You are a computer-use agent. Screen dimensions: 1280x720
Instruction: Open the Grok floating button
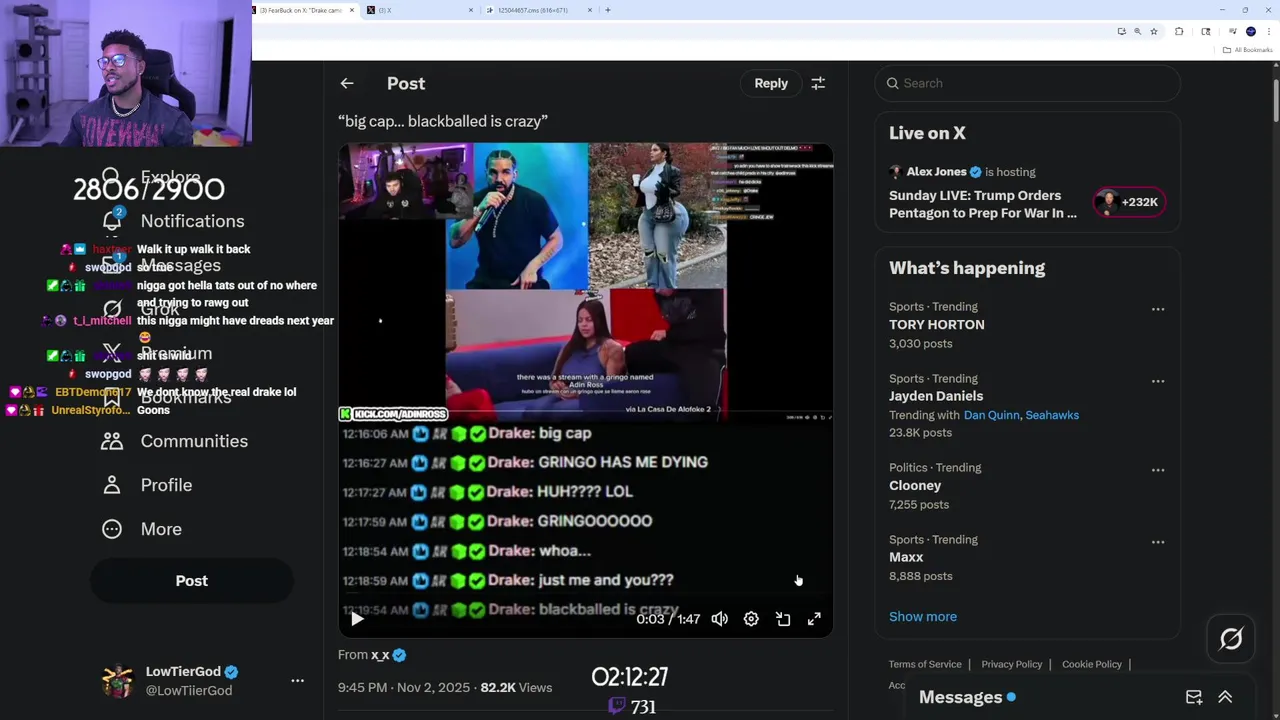(1231, 639)
